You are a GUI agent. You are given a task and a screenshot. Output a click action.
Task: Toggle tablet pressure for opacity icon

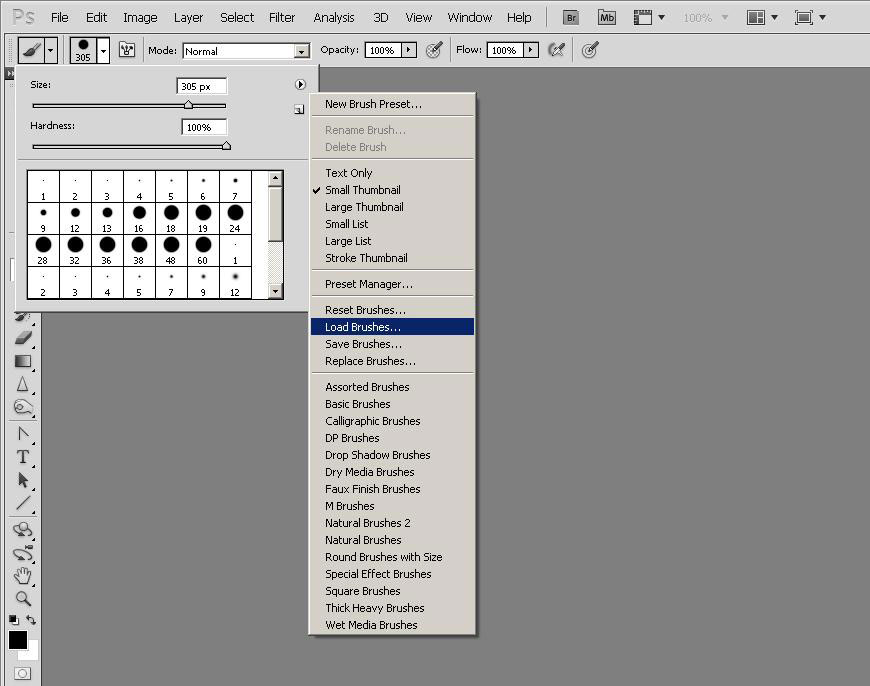point(433,50)
